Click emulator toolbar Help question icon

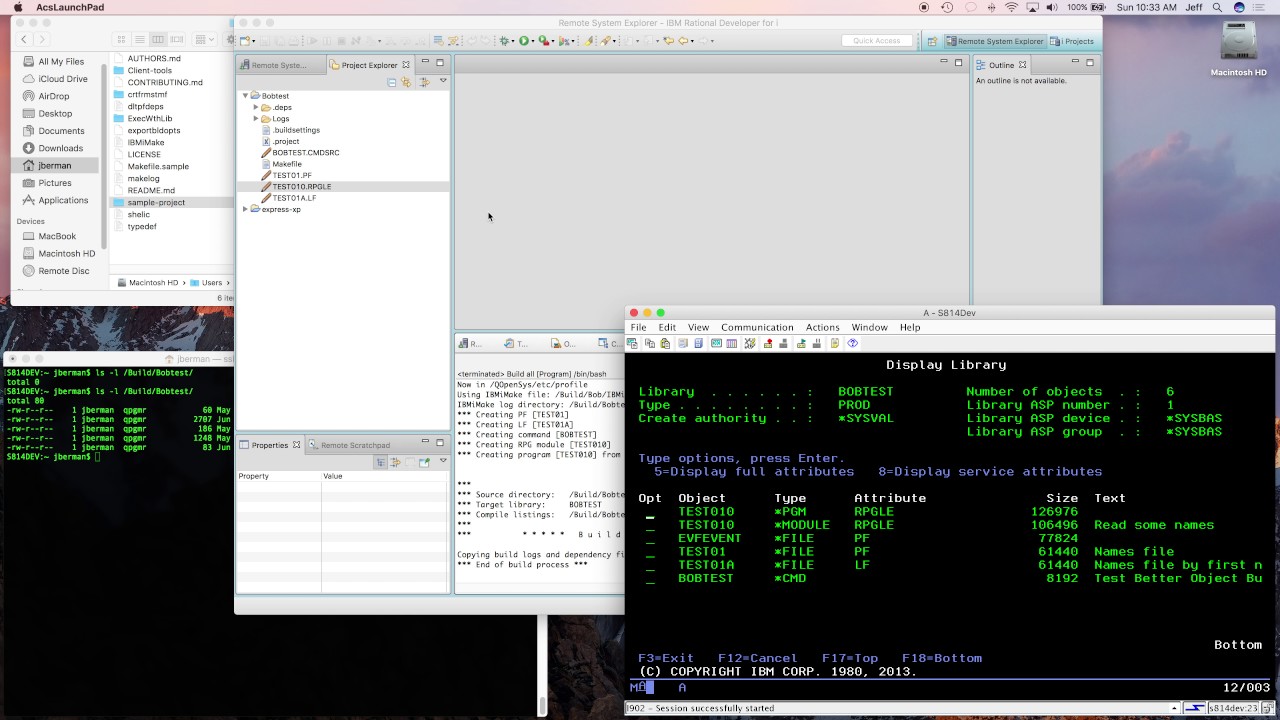(852, 343)
